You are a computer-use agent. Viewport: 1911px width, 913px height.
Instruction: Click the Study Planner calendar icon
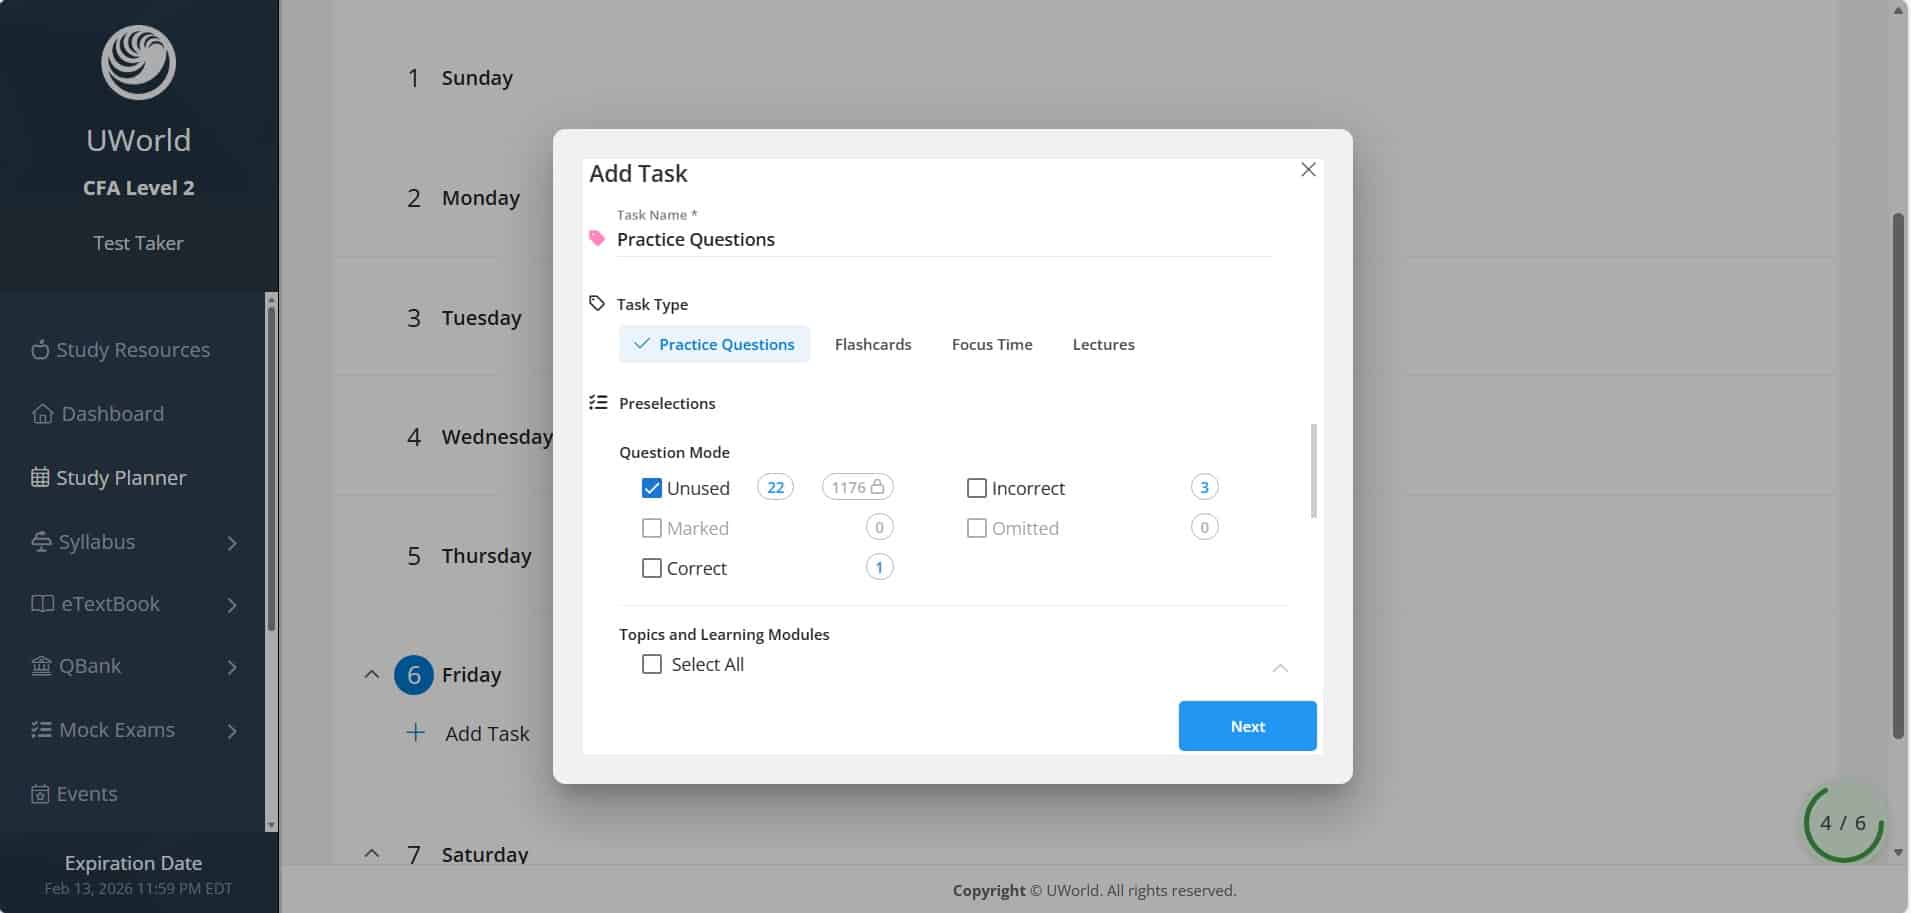(x=40, y=478)
